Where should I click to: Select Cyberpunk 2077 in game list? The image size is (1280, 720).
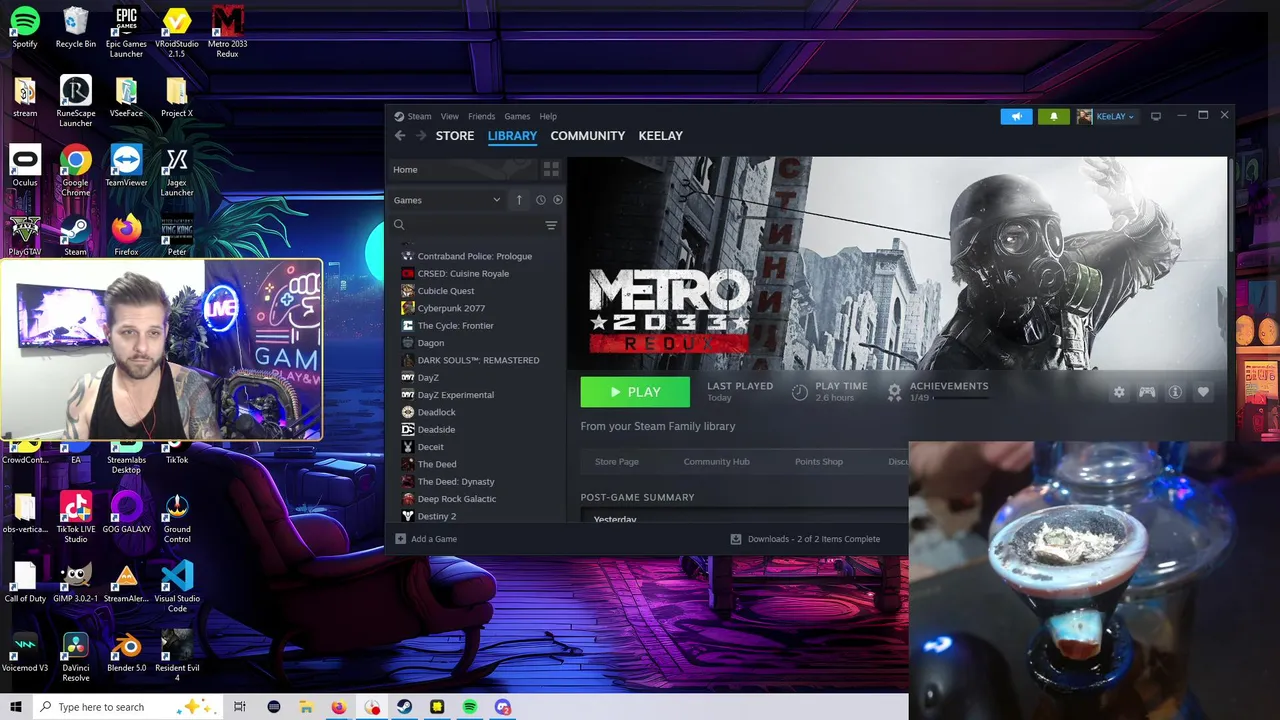[x=451, y=308]
